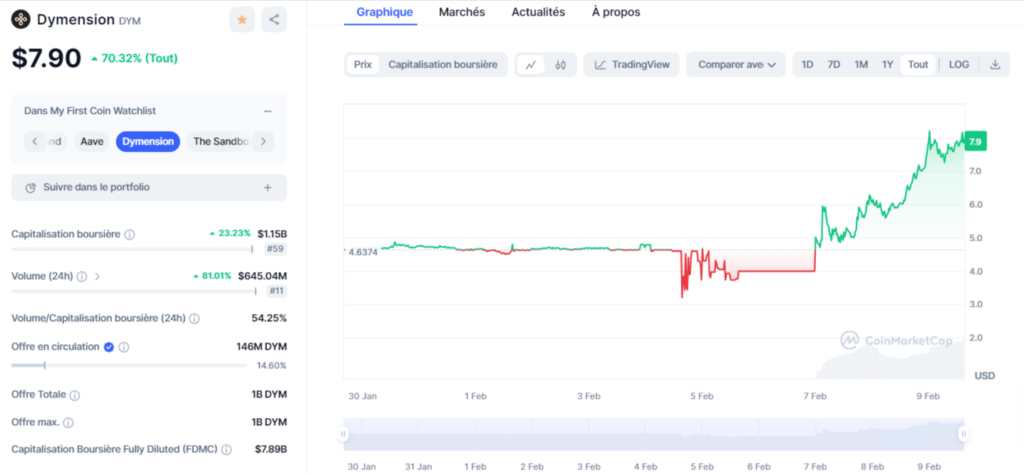This screenshot has height=473, width=1024.
Task: Click the $1.15B market cap value
Action: (272, 234)
